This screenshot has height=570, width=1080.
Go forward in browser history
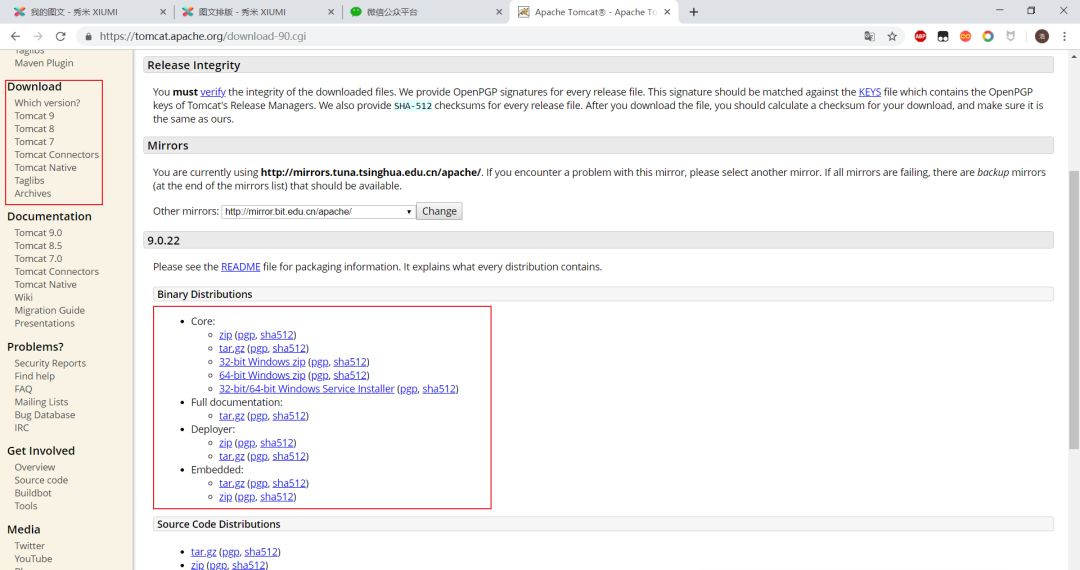38,36
